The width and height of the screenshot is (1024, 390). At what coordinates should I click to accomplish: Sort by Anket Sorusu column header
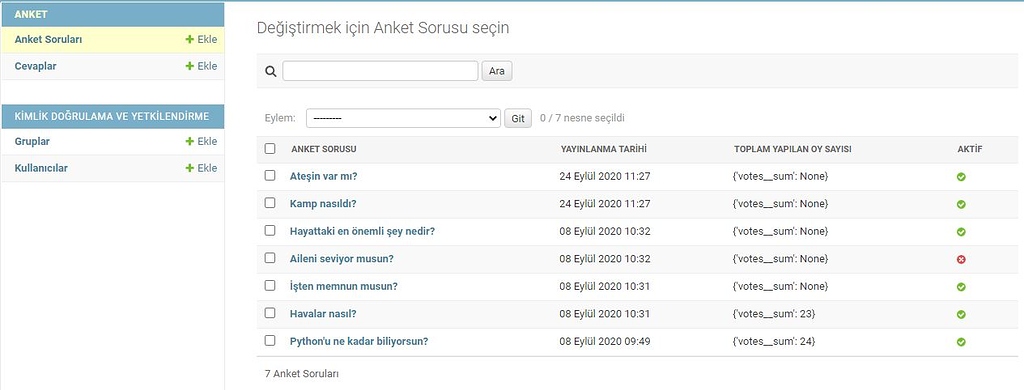(x=324, y=149)
